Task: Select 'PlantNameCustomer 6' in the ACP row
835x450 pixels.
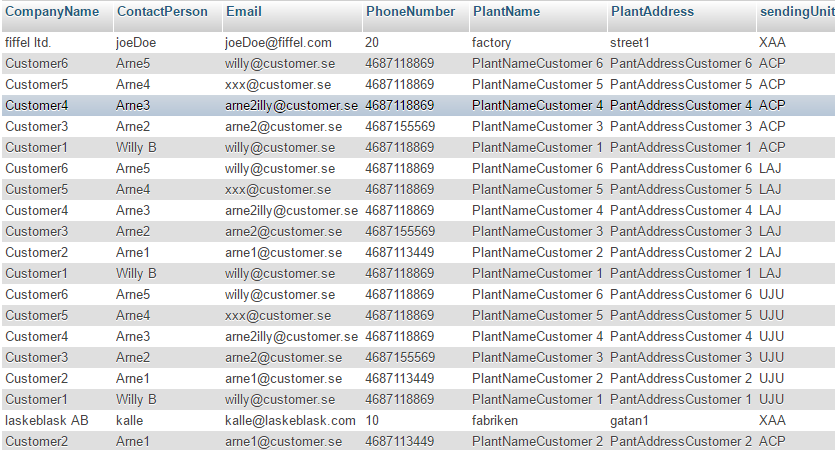Action: (537, 63)
